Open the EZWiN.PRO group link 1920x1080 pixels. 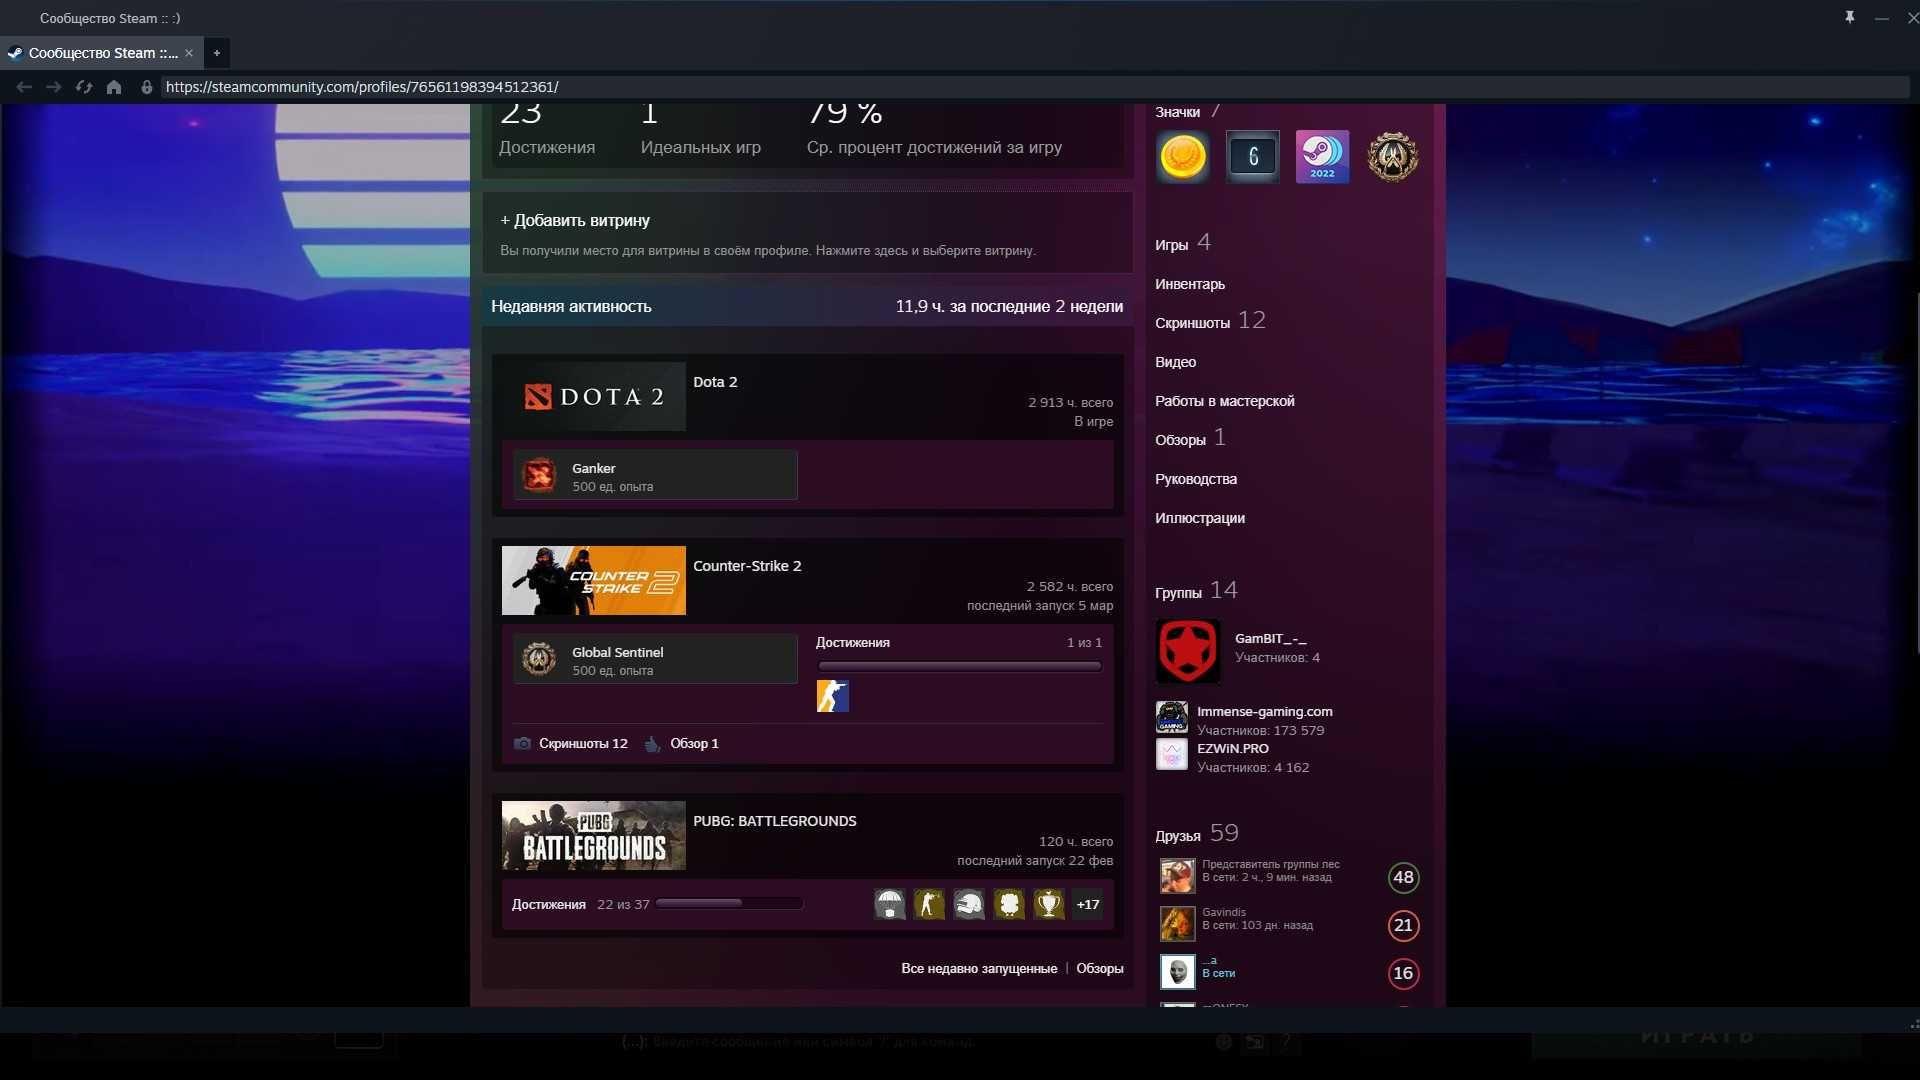point(1233,748)
